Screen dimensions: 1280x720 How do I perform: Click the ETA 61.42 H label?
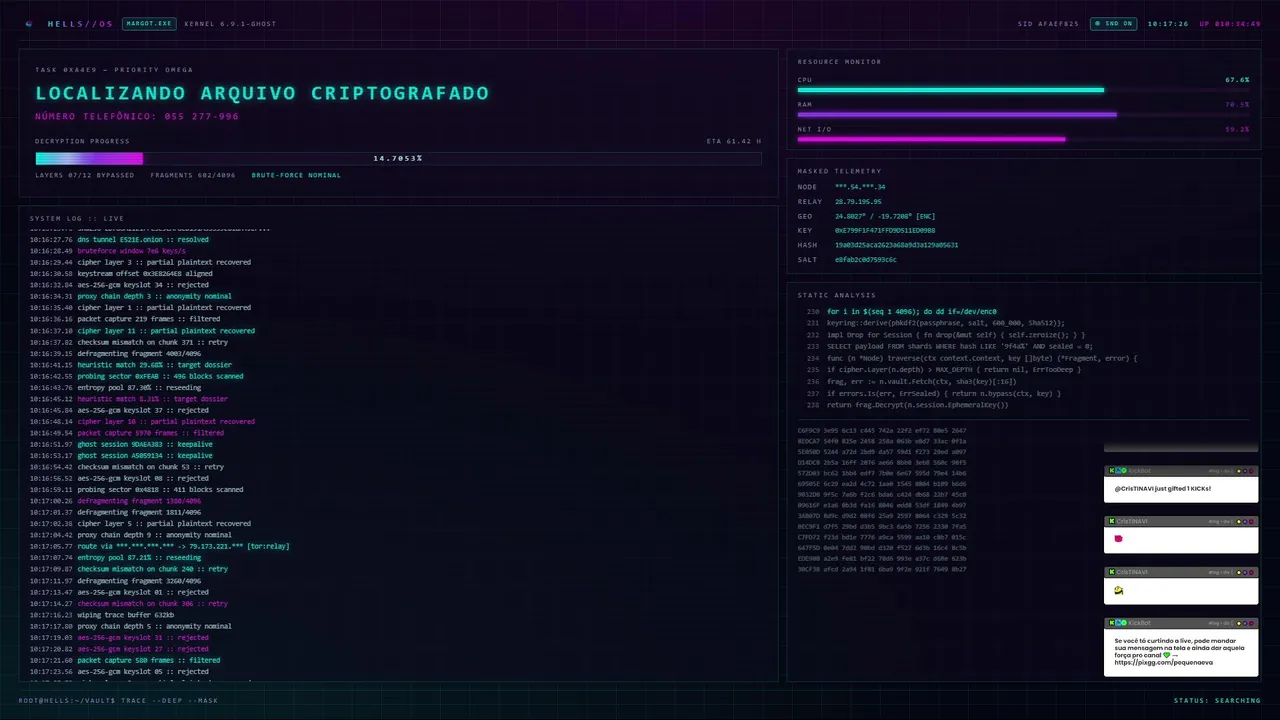pyautogui.click(x=734, y=141)
